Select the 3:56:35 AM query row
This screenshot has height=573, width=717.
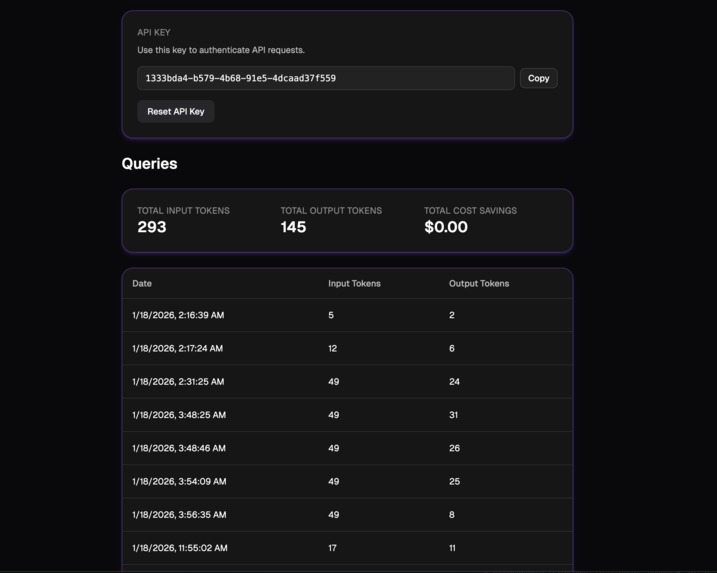coord(348,515)
